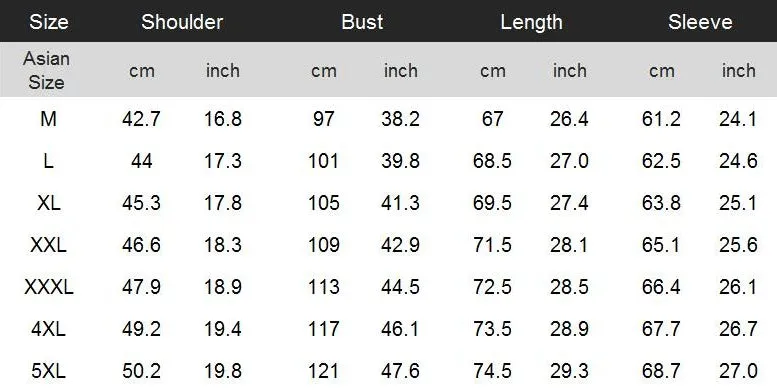Click the Bust column header

point(362,22)
